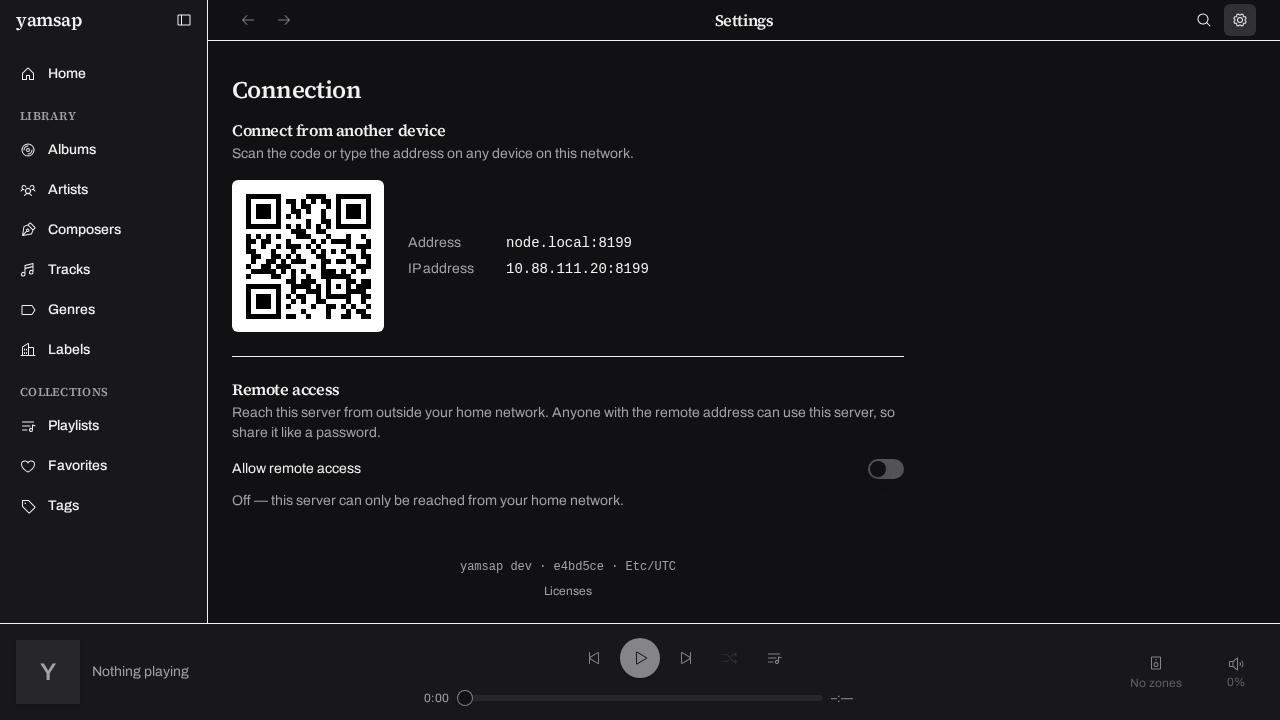The width and height of the screenshot is (1280, 720).
Task: Click the yamsap logo title
Action: click(x=49, y=20)
